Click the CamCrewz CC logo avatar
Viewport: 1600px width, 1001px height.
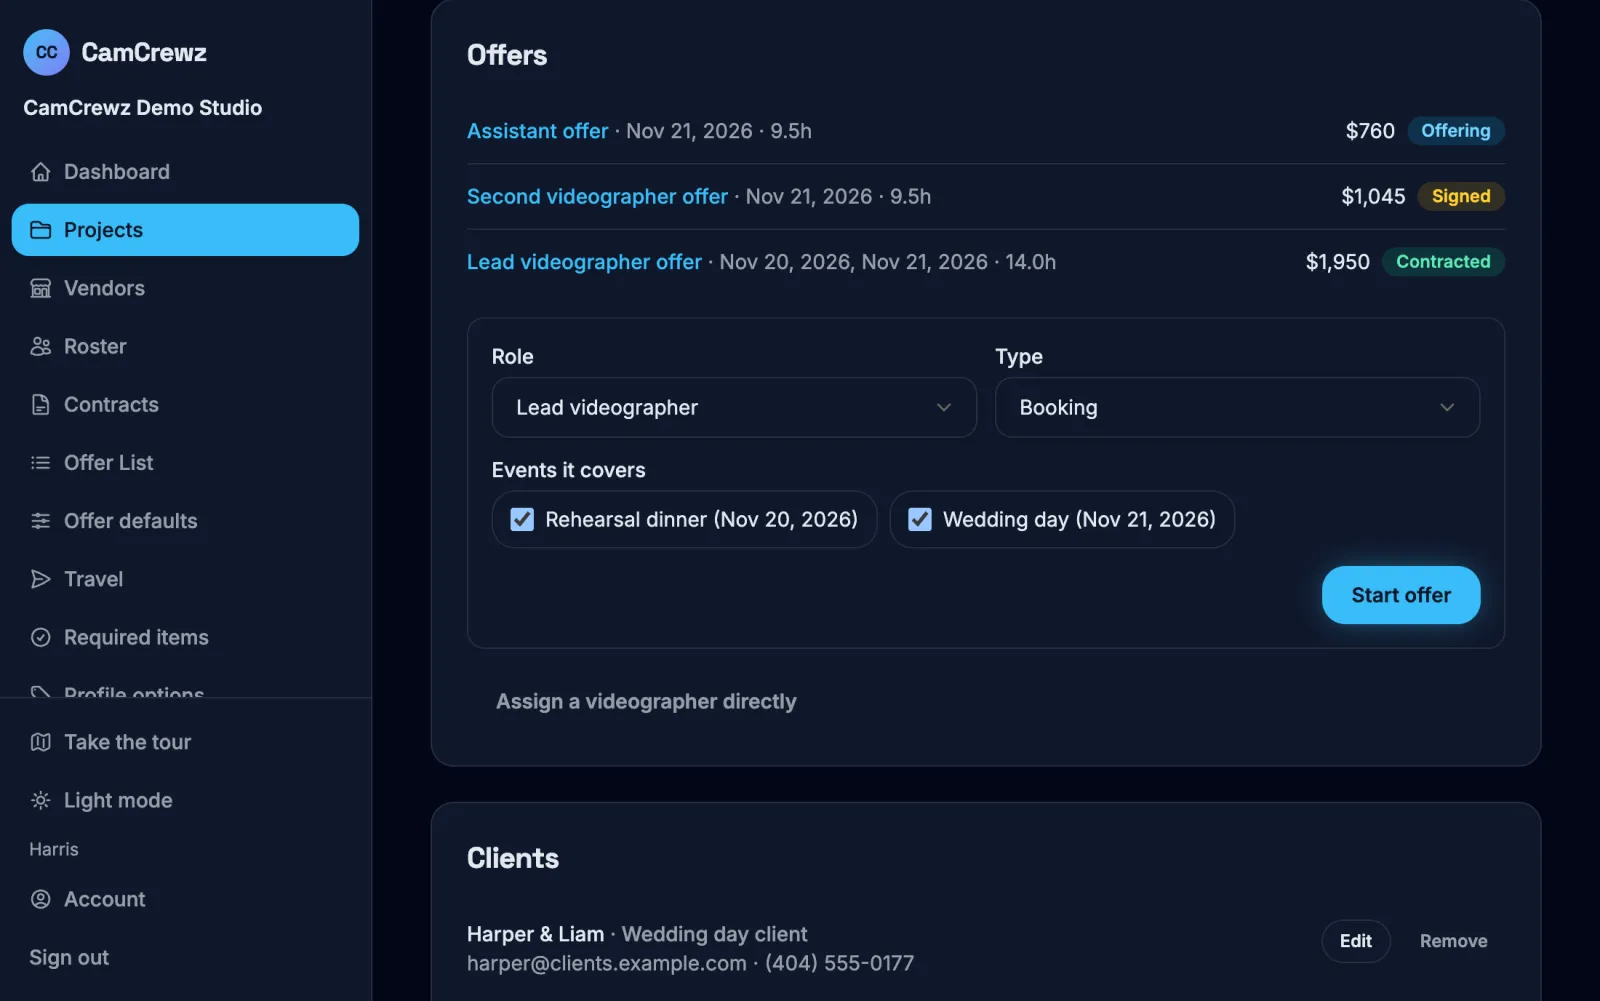click(46, 52)
